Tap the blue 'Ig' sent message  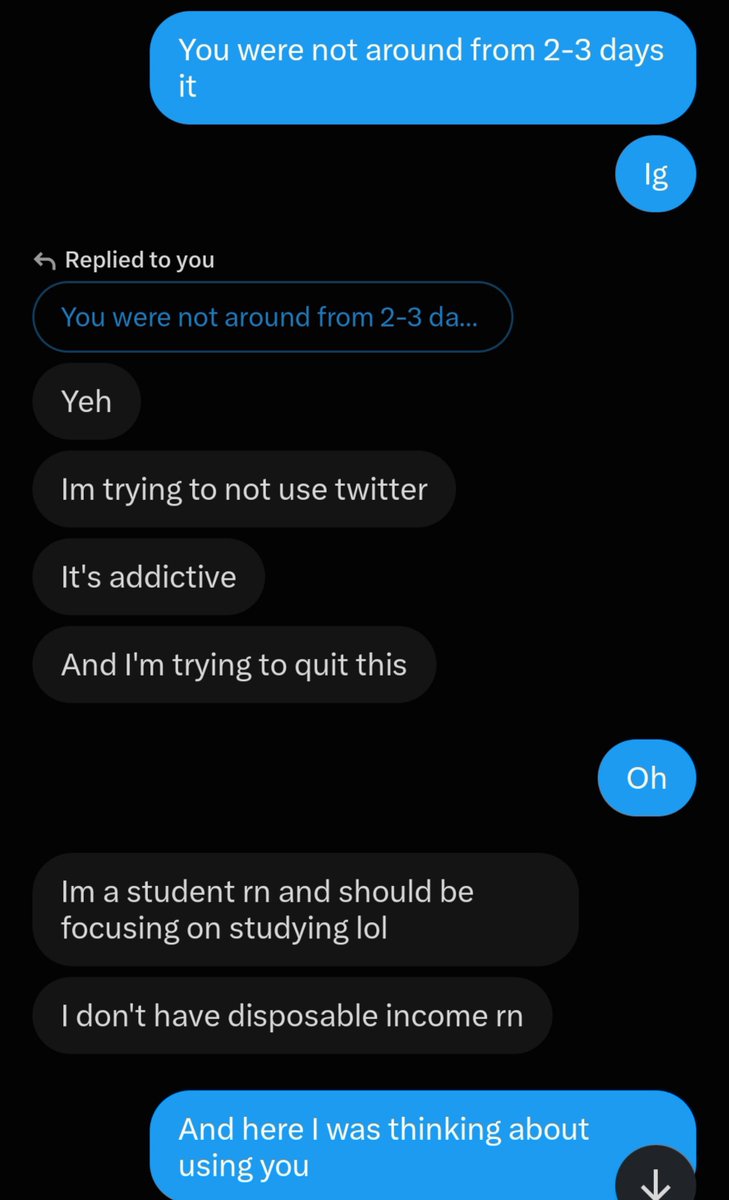tap(656, 175)
